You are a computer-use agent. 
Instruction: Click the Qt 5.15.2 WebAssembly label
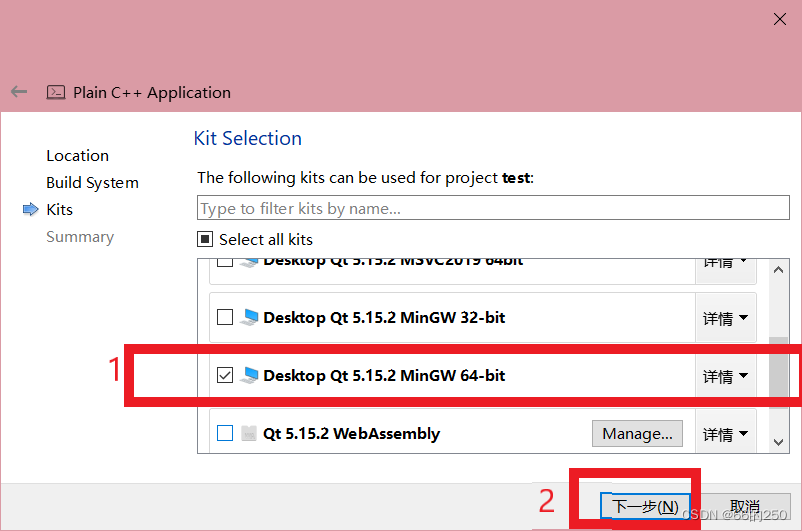coord(351,433)
